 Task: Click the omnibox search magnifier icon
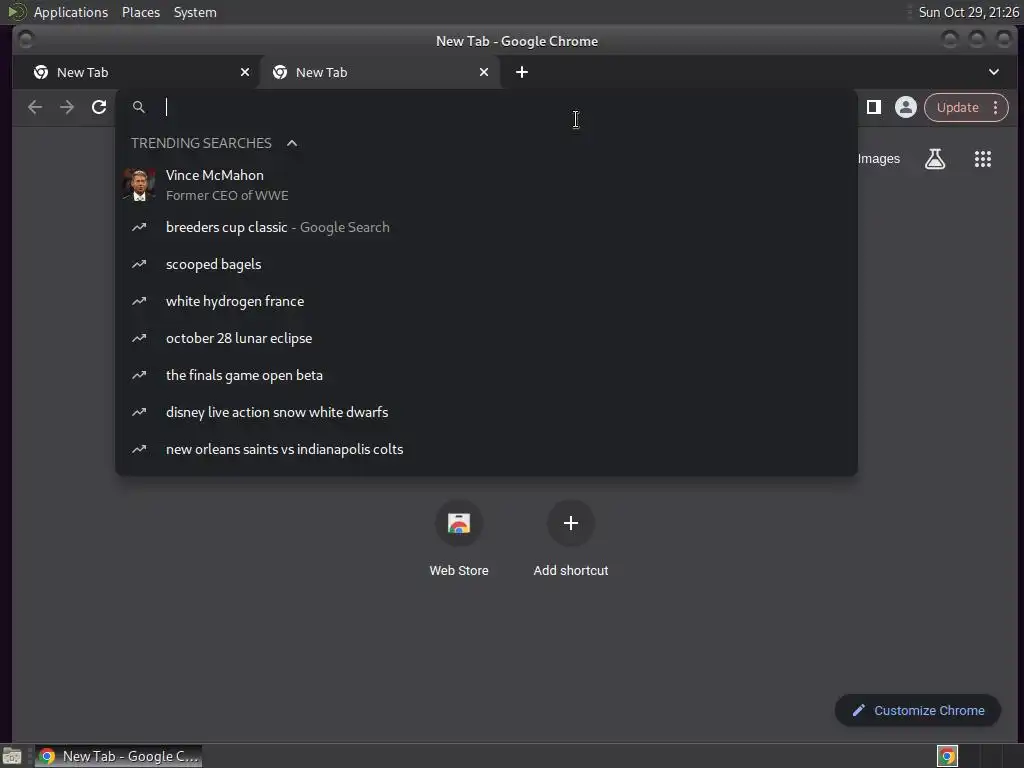click(x=138, y=107)
